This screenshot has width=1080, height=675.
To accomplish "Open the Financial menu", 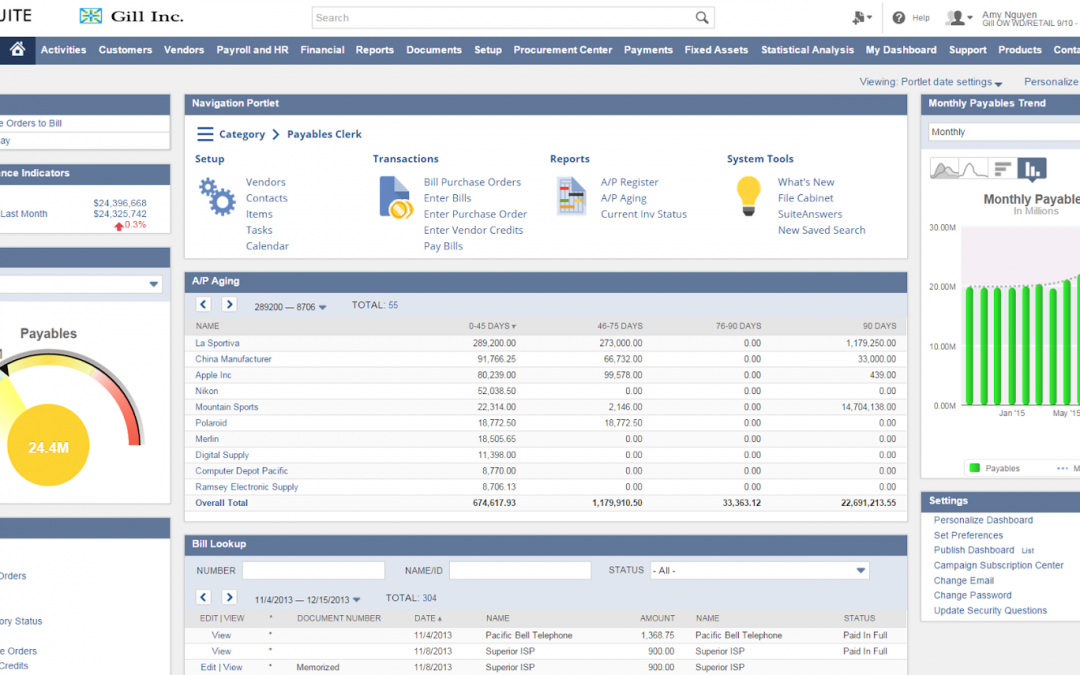I will tap(322, 50).
